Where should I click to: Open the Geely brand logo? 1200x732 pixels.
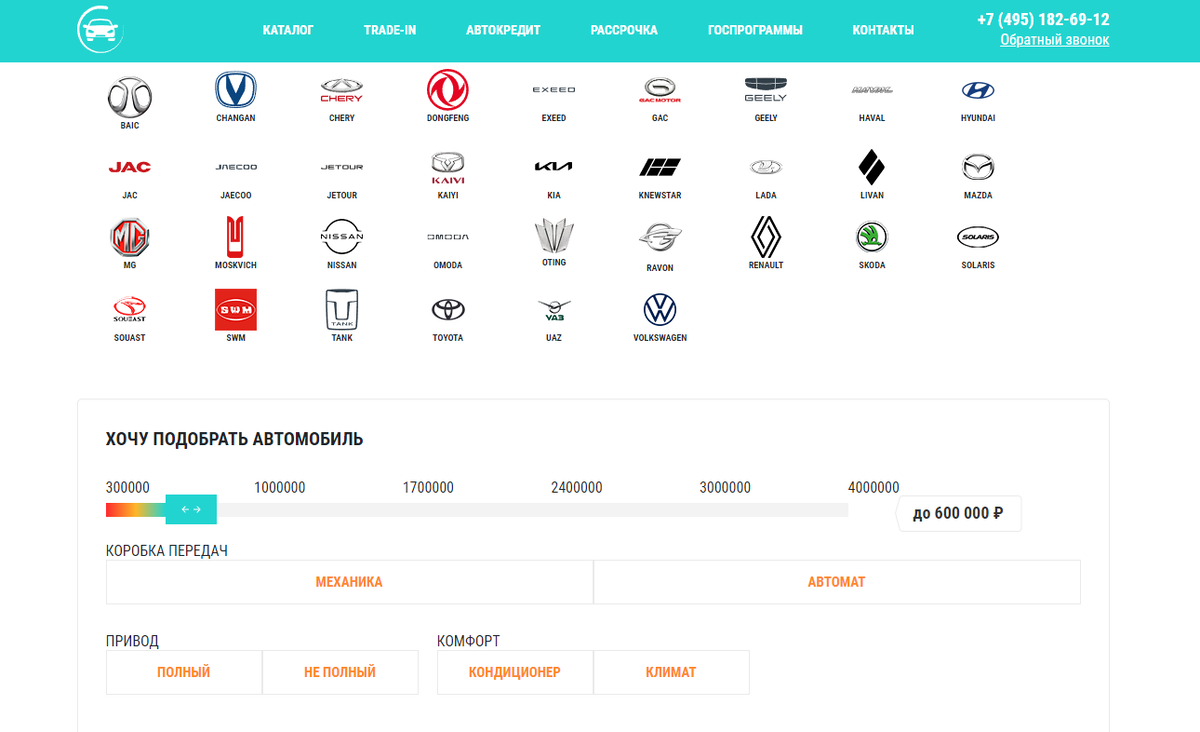point(766,90)
